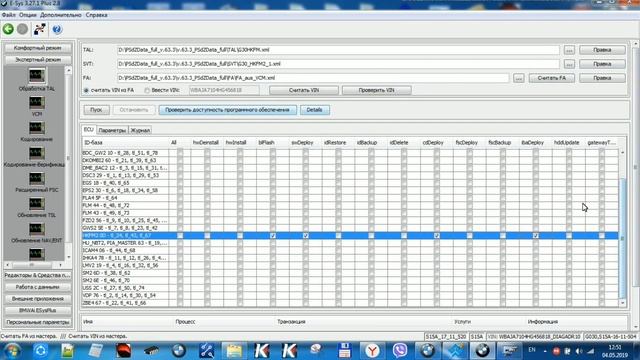The image size is (640, 360).
Task: Open the VCM module icon
Action: pos(37,102)
